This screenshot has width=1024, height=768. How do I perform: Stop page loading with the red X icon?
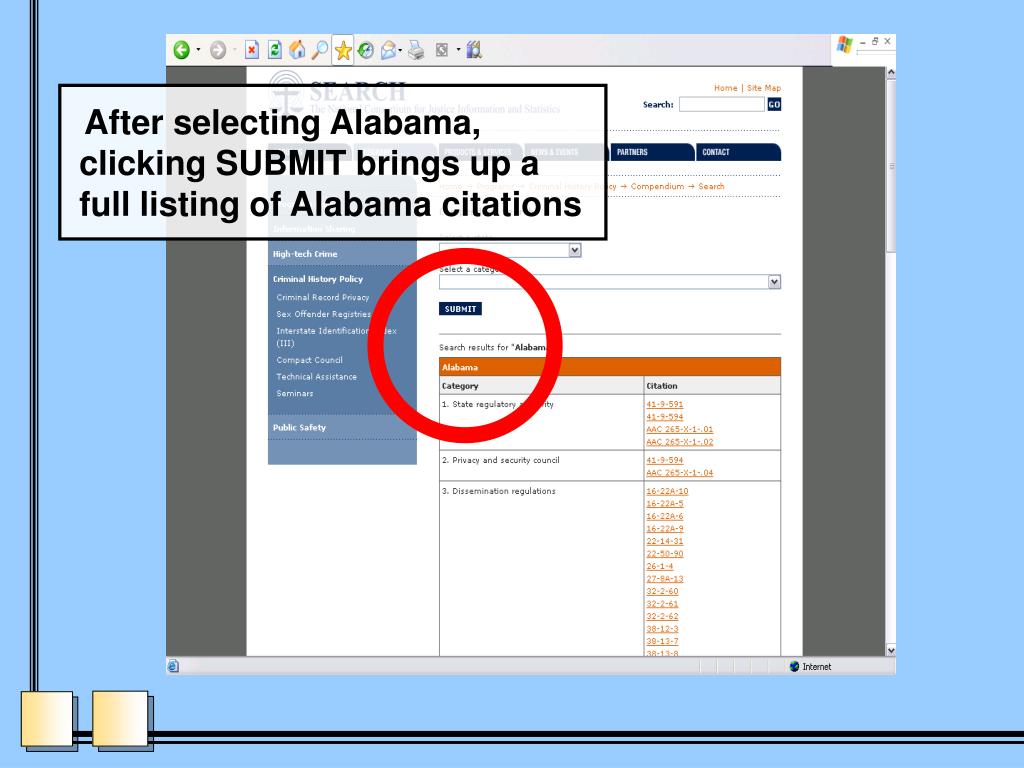252,50
